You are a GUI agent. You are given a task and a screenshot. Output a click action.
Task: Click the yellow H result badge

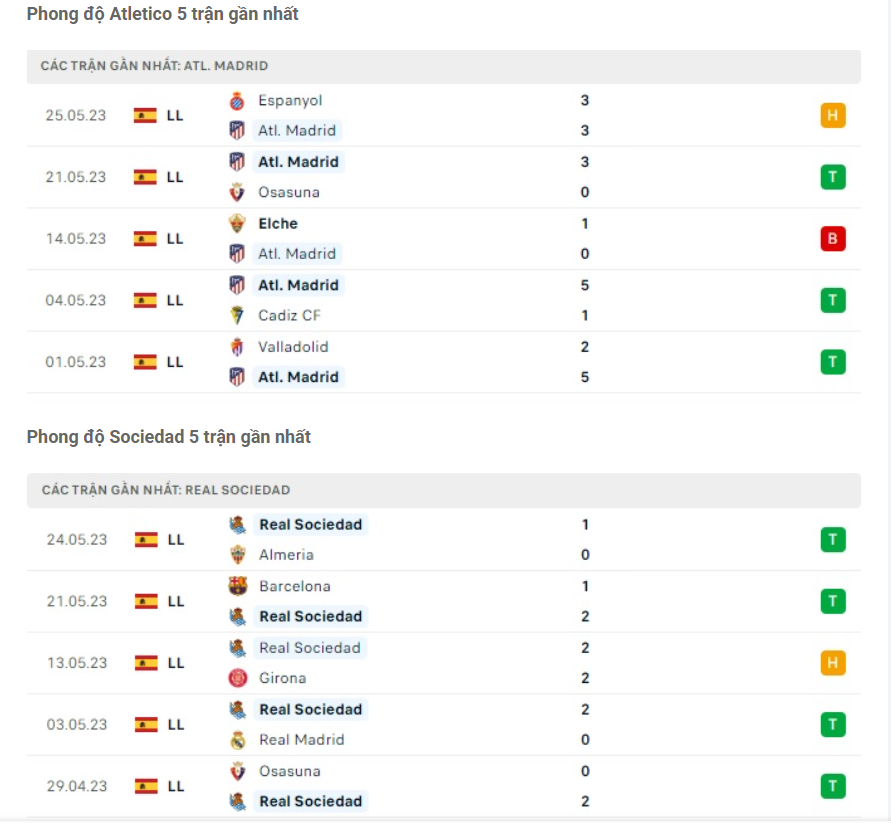pyautogui.click(x=833, y=115)
